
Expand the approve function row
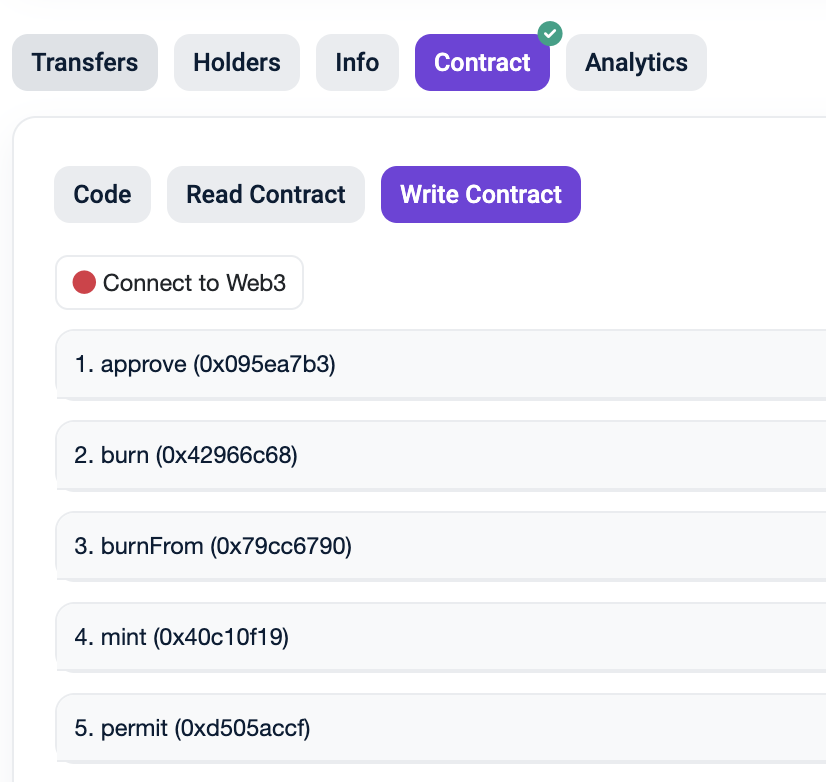440,364
